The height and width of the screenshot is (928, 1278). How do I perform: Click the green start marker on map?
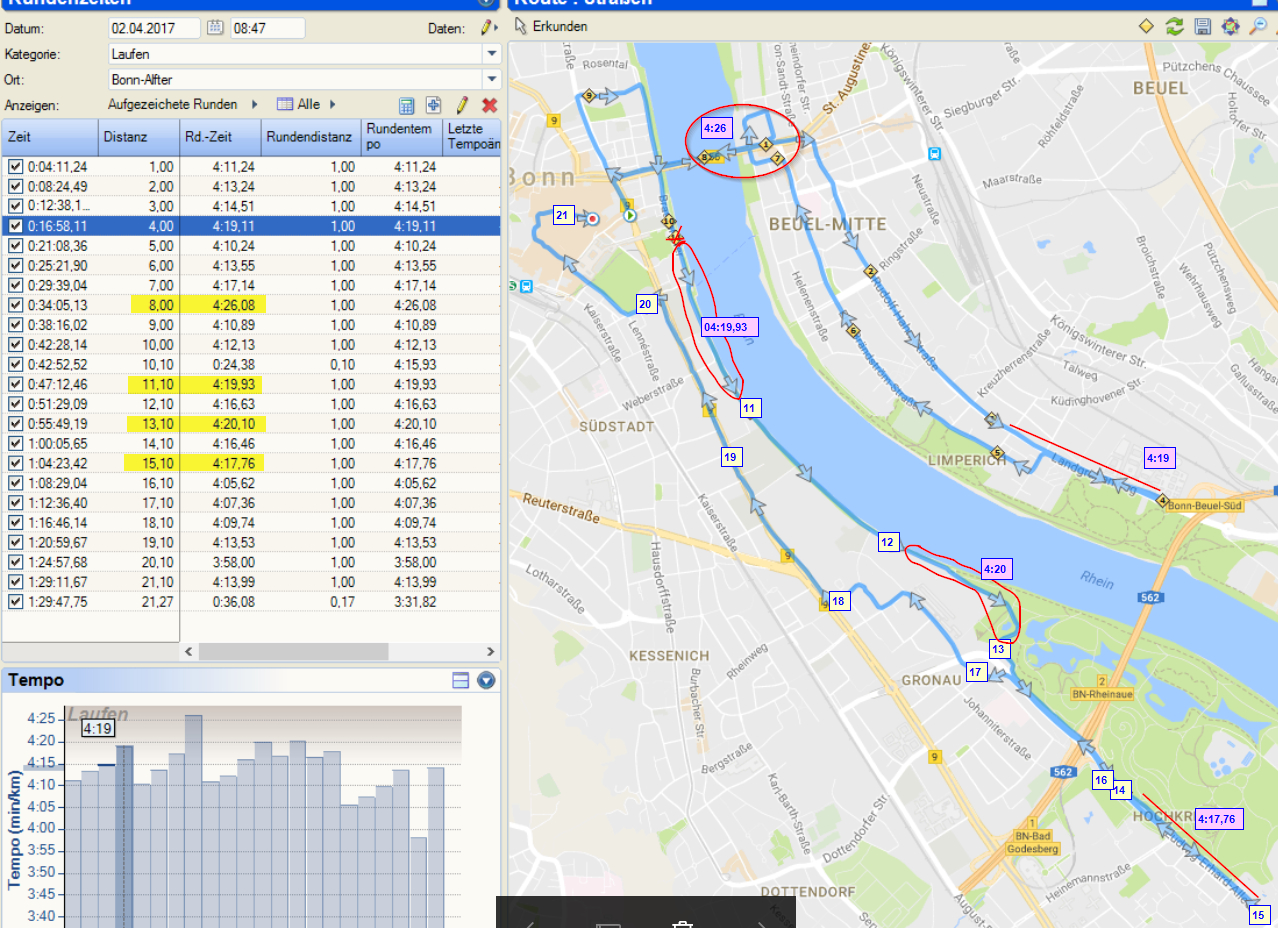click(630, 215)
